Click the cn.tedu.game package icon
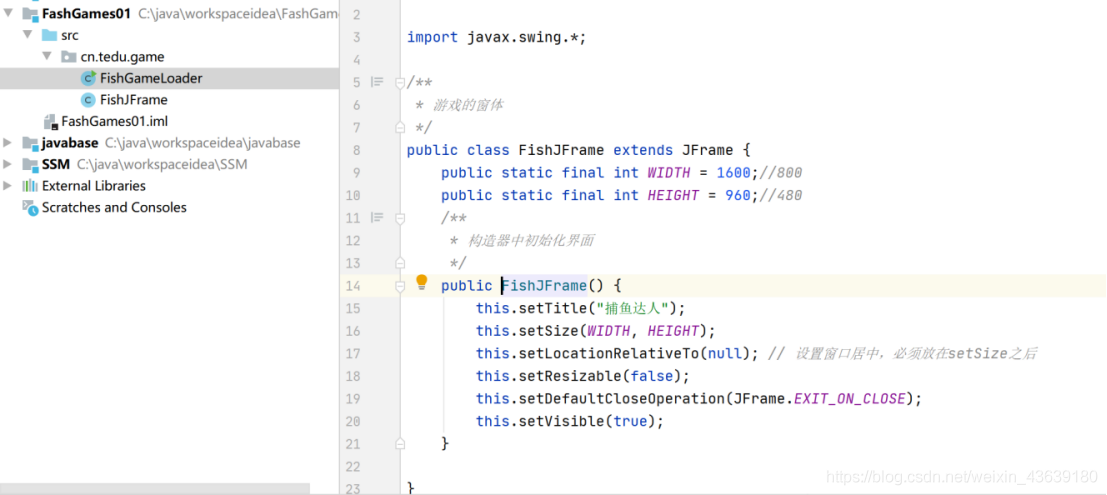Viewport: 1107px width, 495px height. (x=68, y=56)
